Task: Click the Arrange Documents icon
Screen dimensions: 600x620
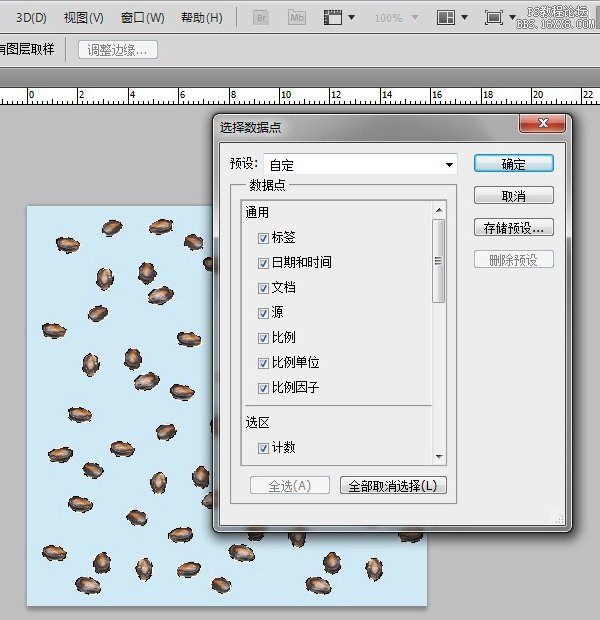Action: pos(446,18)
